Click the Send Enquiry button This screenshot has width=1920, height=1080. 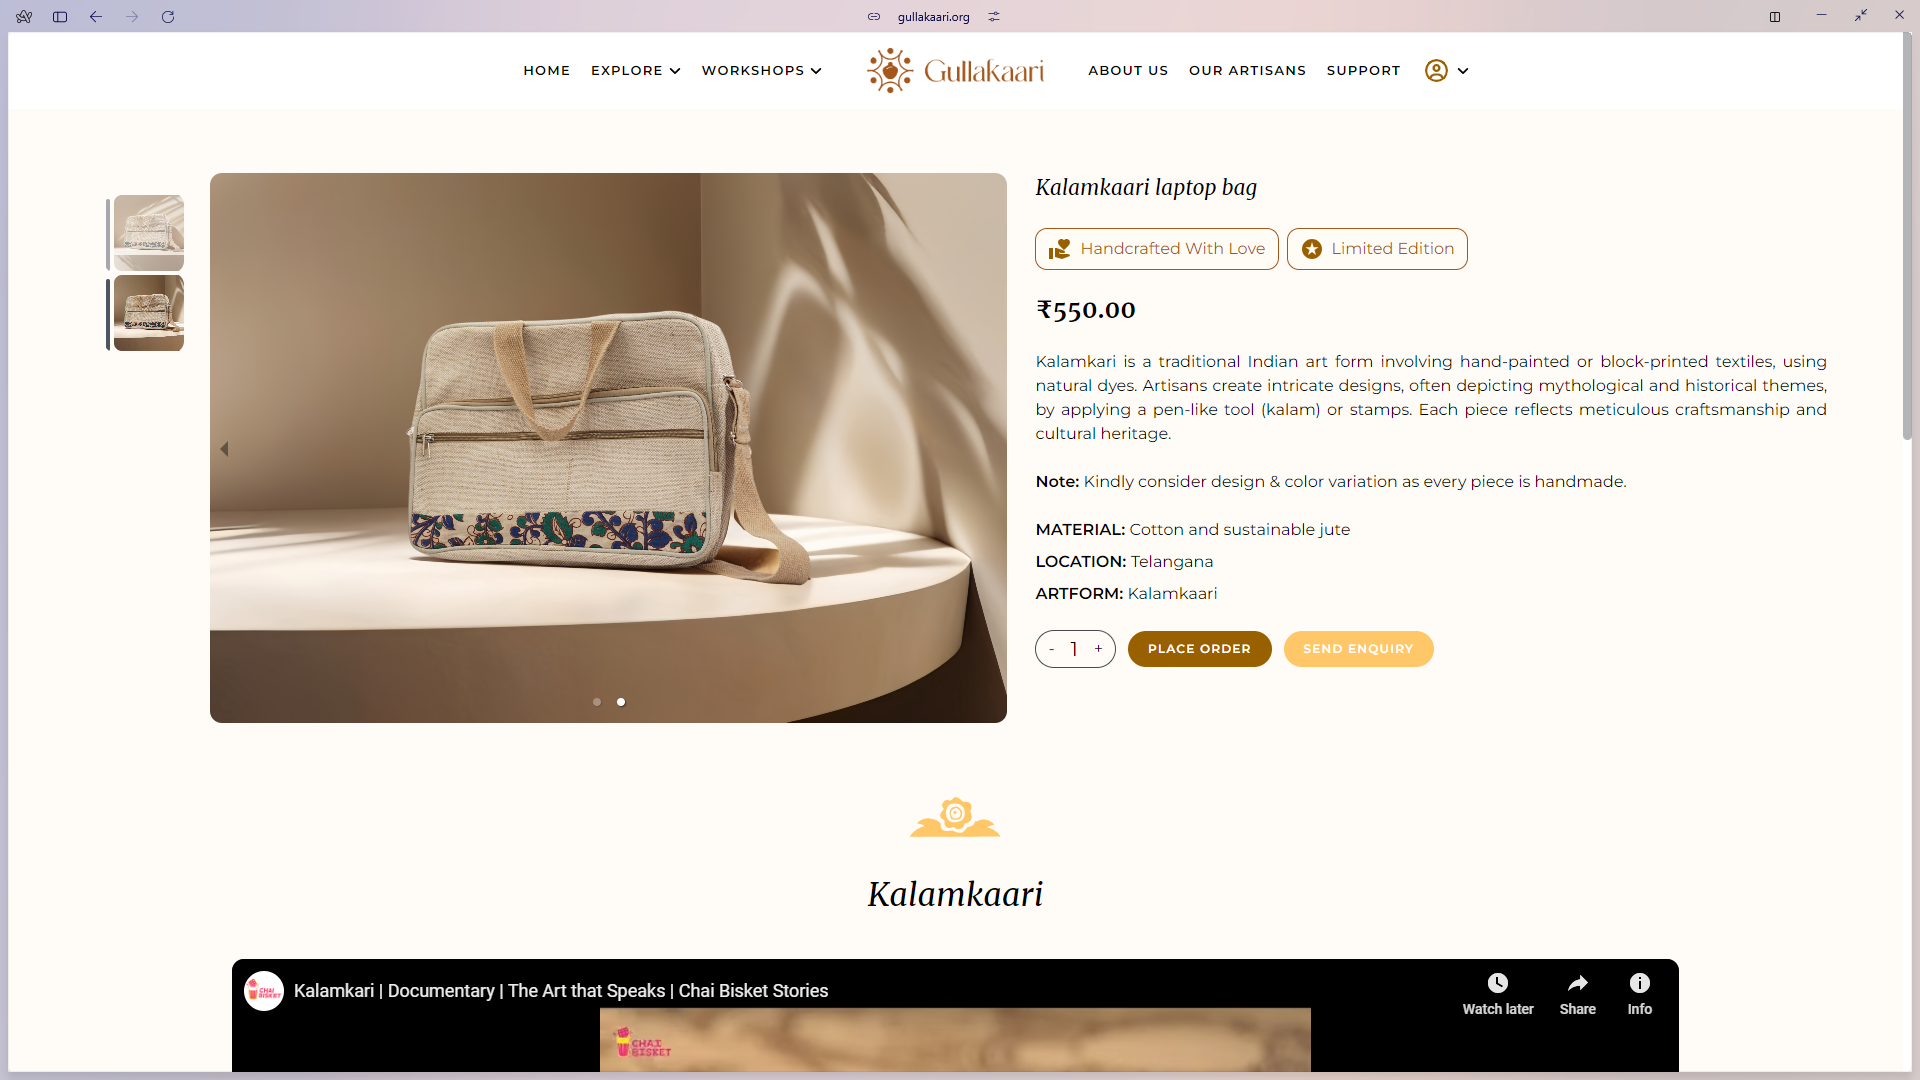point(1358,649)
